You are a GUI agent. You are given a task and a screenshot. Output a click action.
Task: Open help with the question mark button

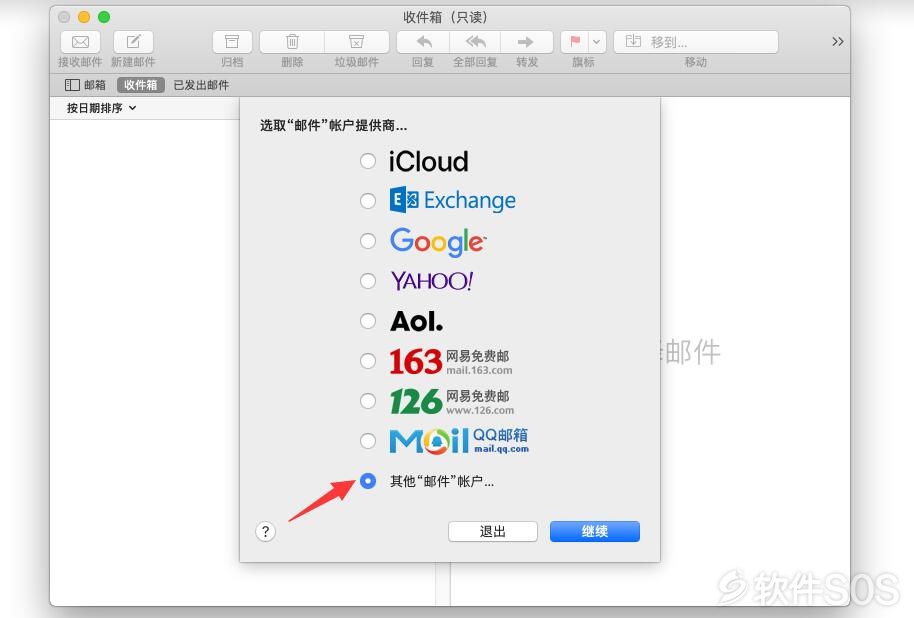(x=265, y=532)
